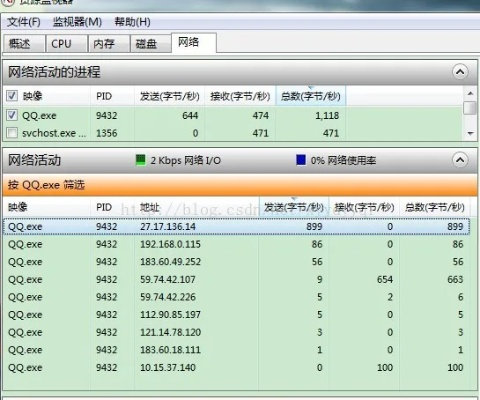Click PID 1356 in the process list
The height and width of the screenshot is (400, 480).
pos(107,133)
